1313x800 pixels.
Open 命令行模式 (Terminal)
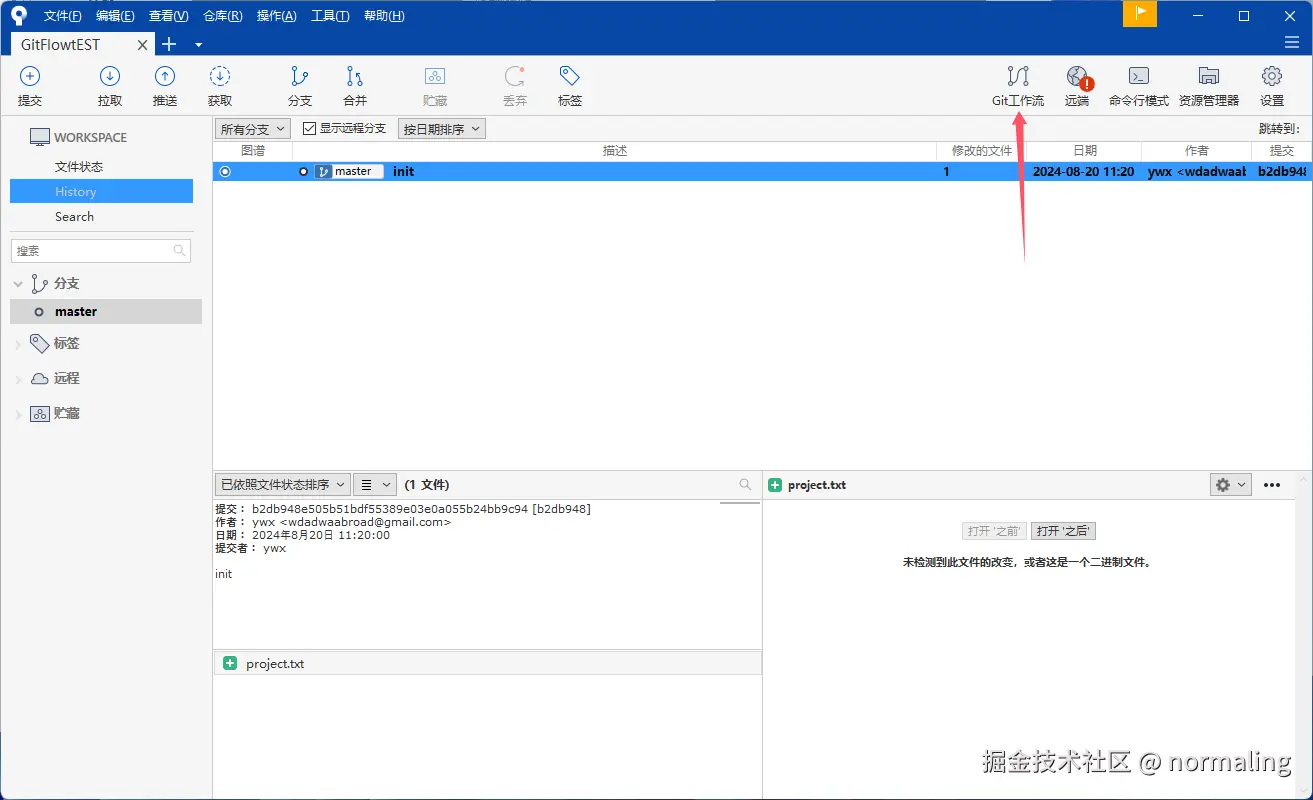click(1139, 86)
